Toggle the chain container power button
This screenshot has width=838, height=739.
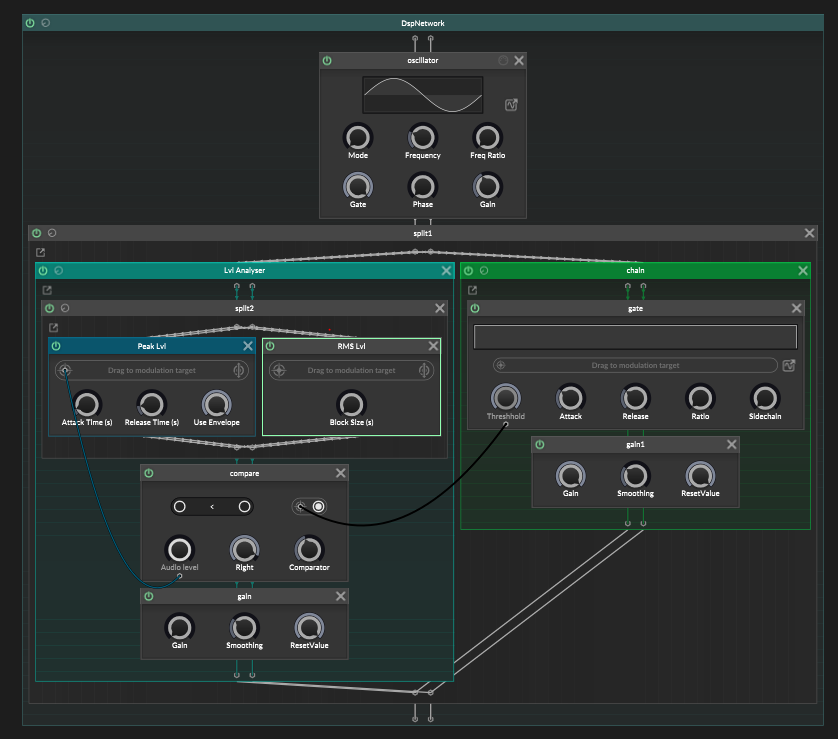[x=469, y=270]
